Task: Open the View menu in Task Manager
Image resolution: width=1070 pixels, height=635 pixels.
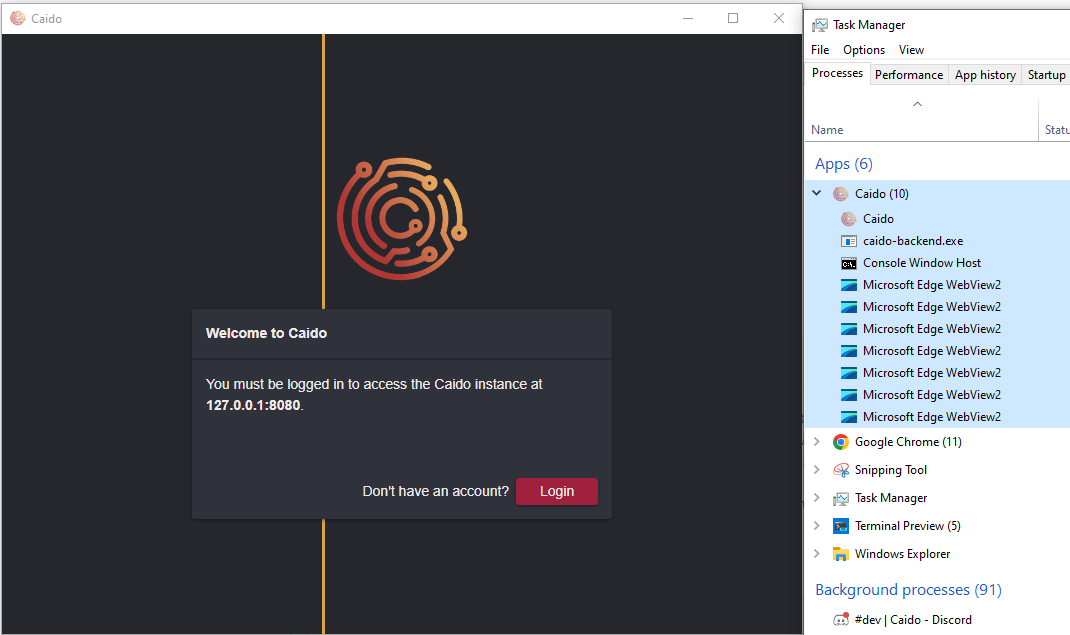Action: tap(911, 49)
